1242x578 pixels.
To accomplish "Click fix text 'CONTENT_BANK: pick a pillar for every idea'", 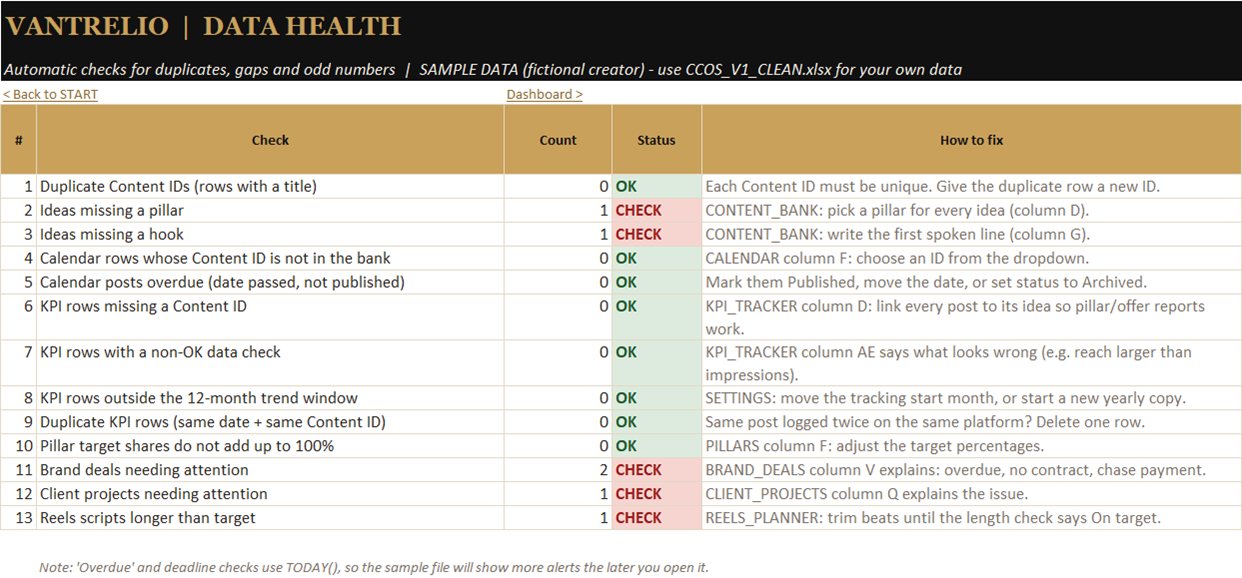I will point(971,210).
